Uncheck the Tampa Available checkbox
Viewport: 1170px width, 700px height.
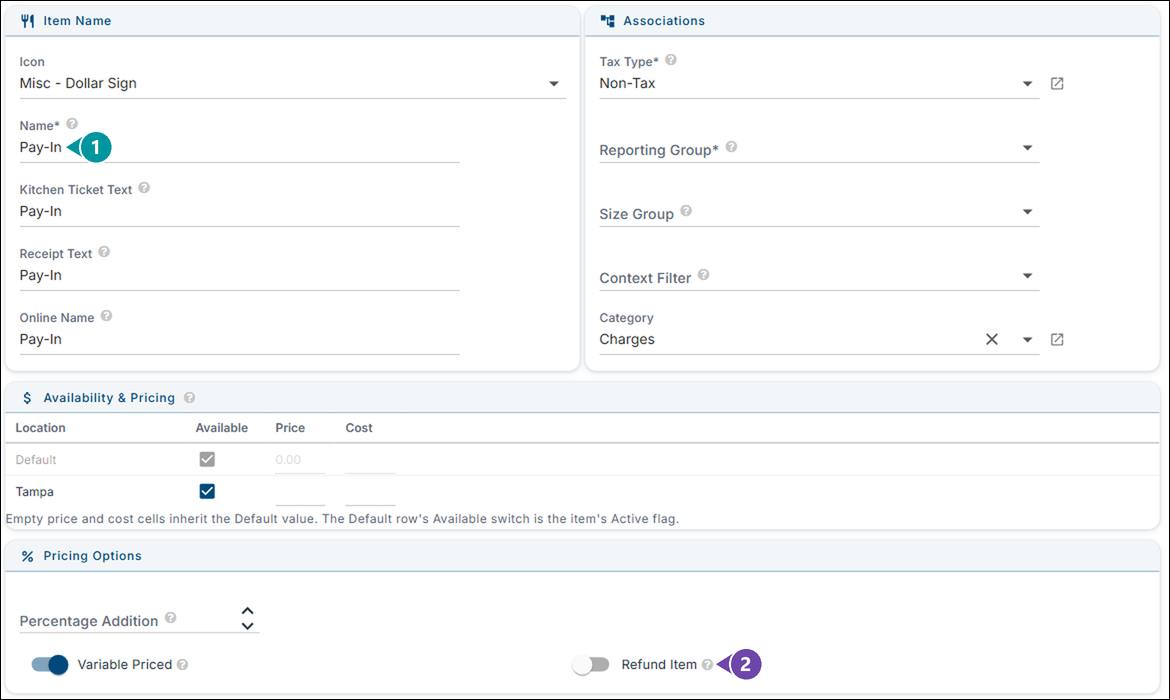207,491
